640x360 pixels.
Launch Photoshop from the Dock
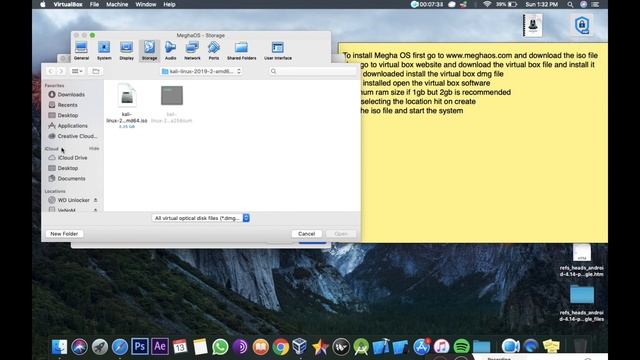[140, 347]
